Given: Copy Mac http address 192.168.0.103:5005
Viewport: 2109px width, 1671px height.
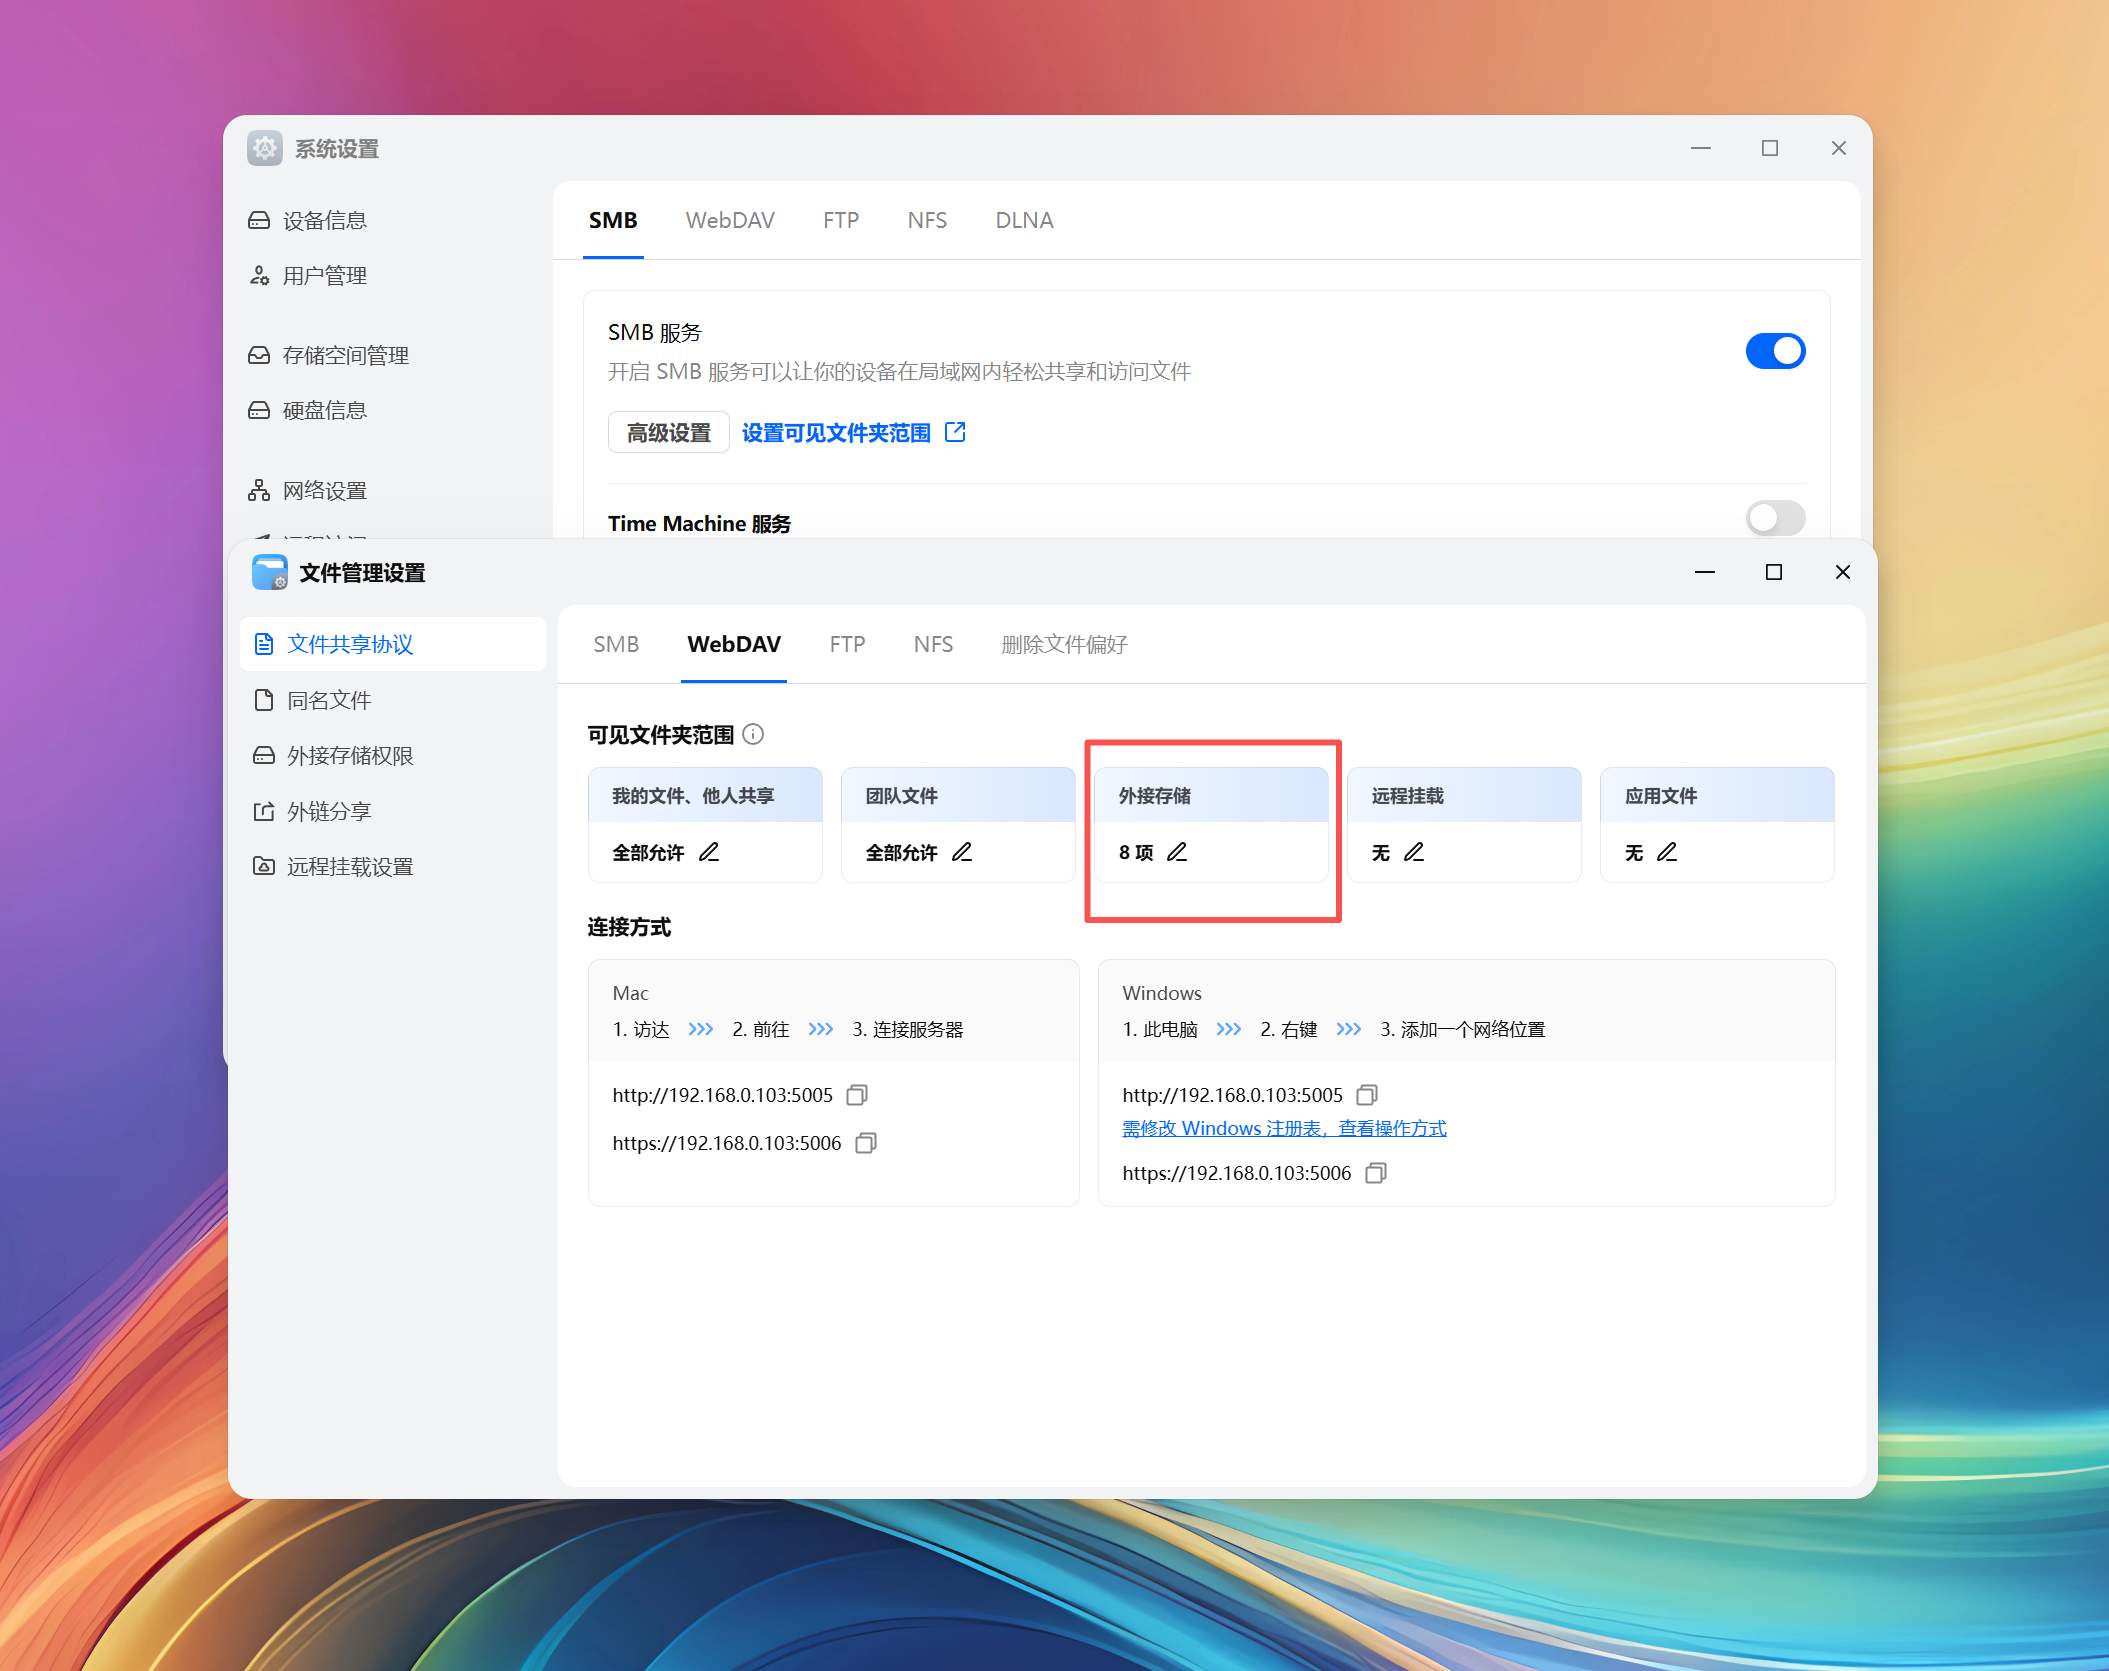Looking at the screenshot, I should (x=857, y=1095).
